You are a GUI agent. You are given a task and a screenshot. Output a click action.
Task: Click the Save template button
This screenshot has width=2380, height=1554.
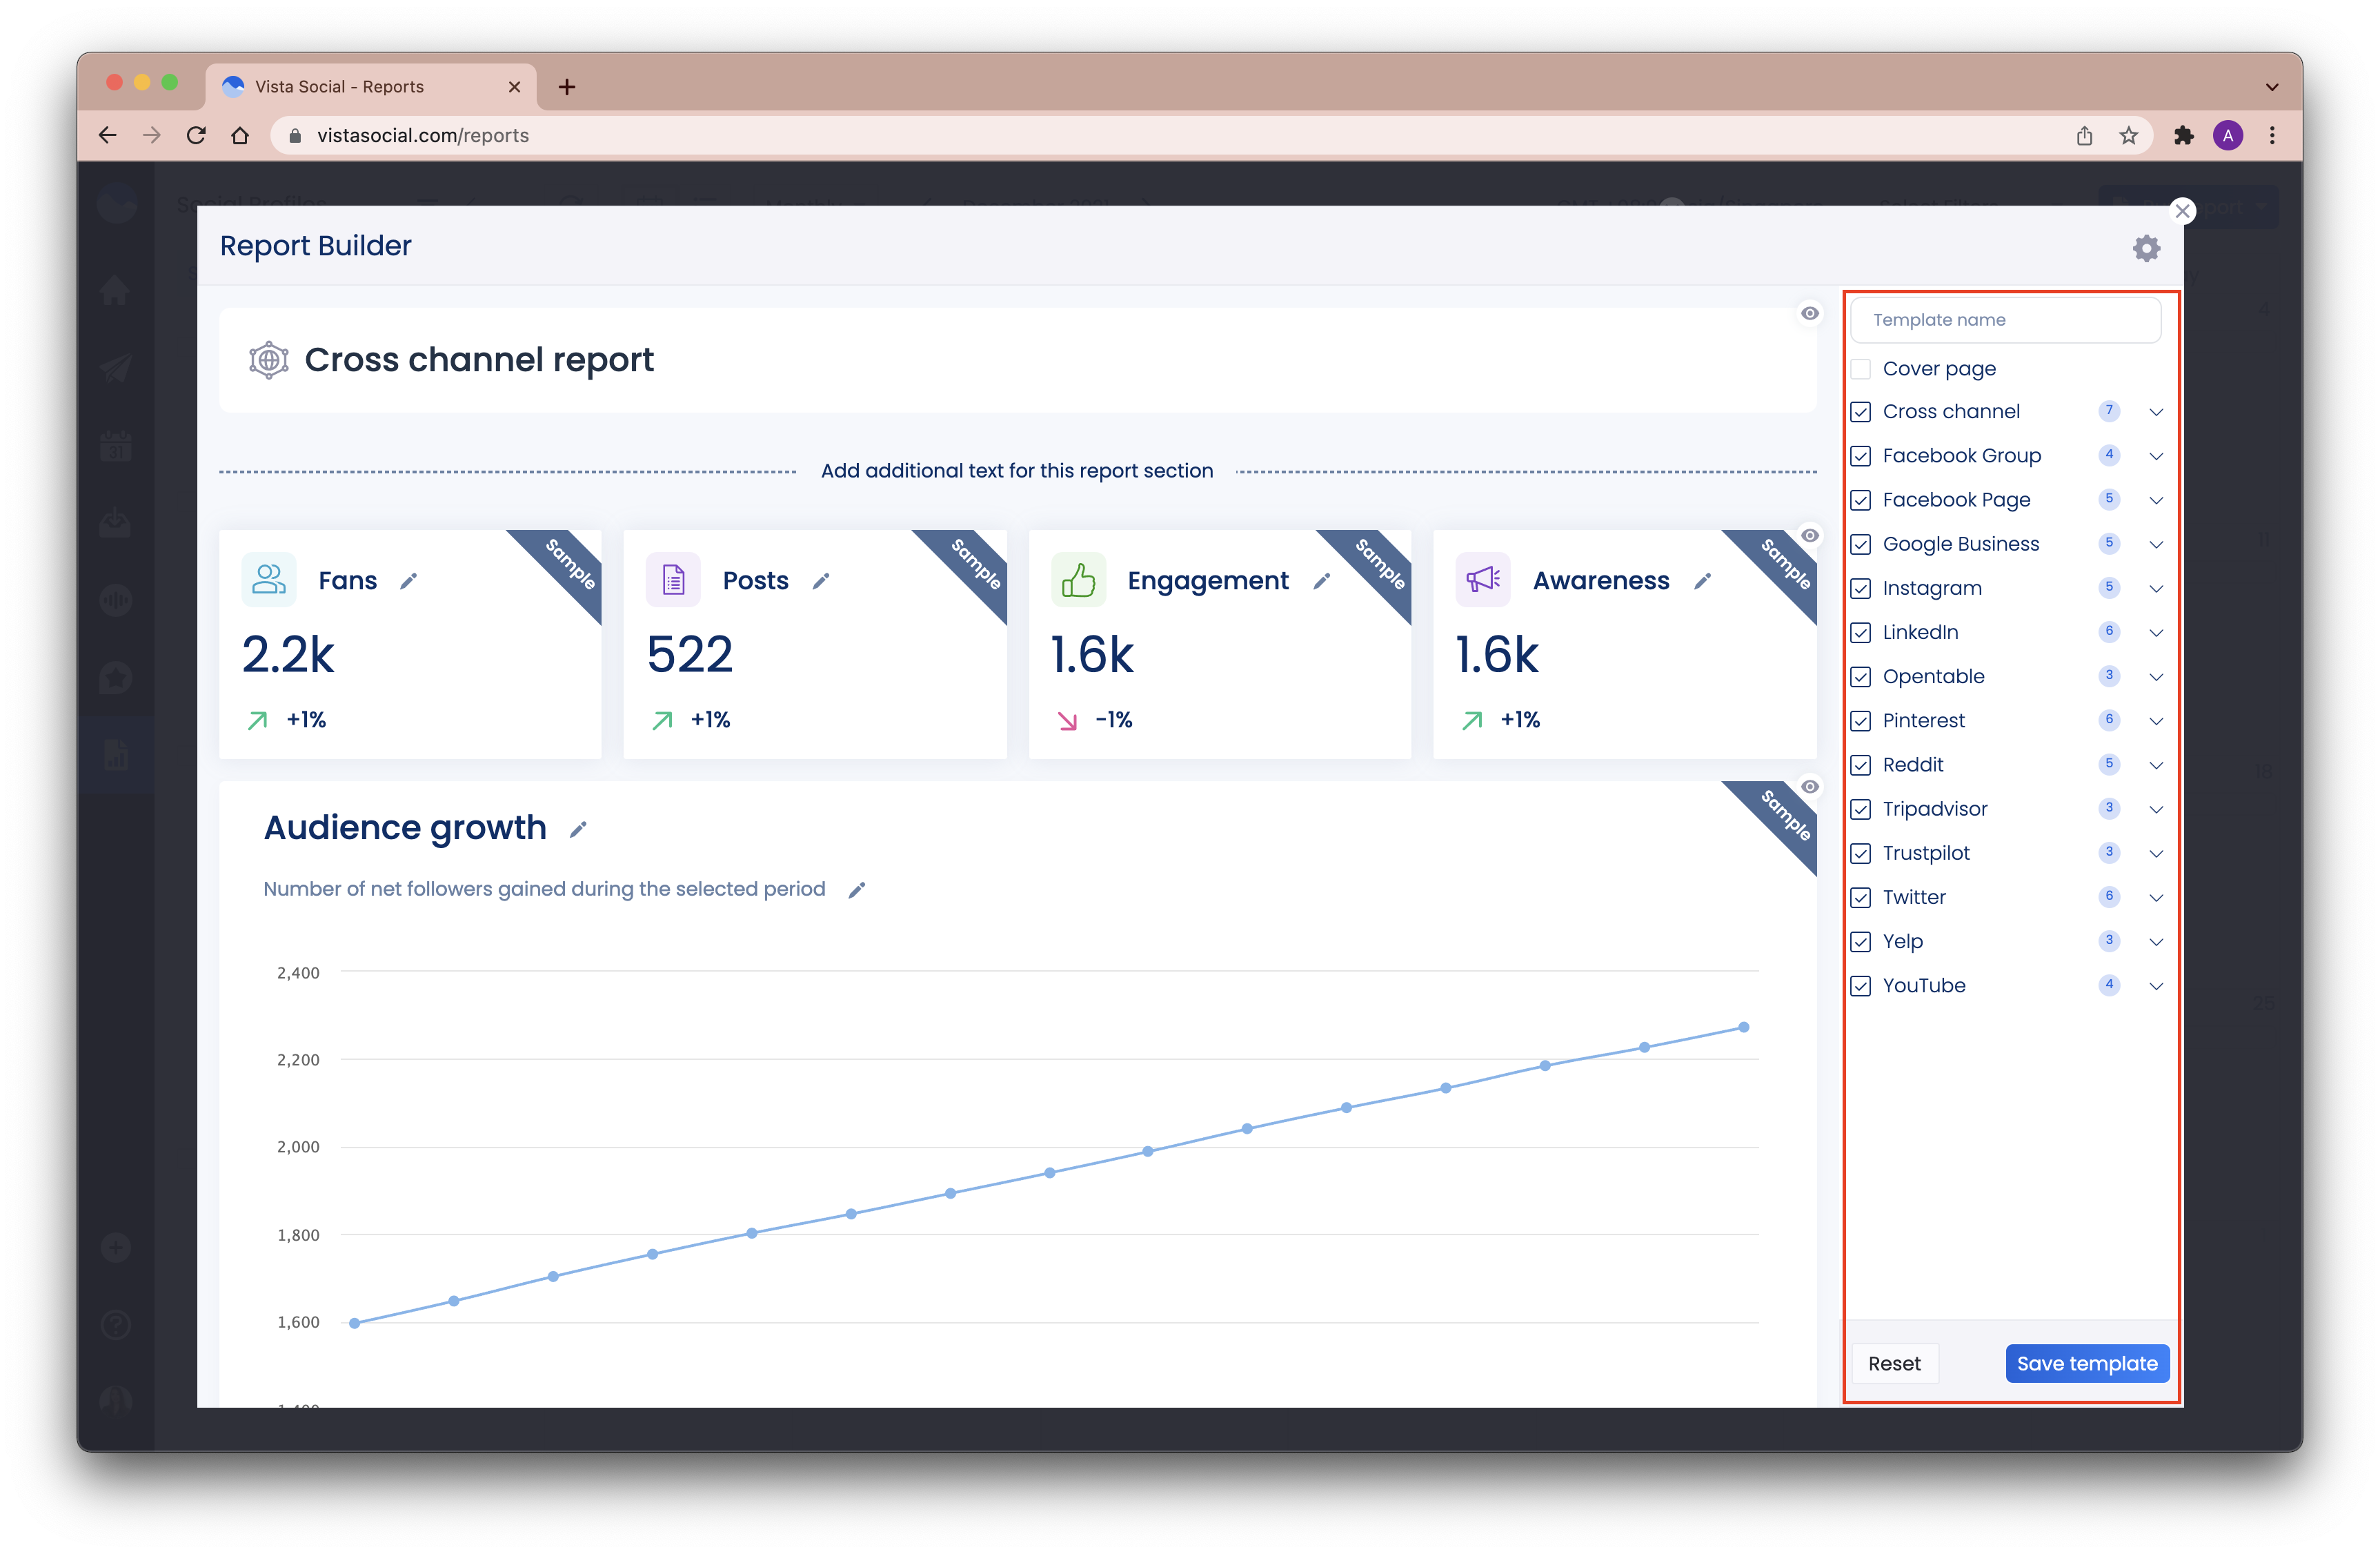(x=2086, y=1364)
